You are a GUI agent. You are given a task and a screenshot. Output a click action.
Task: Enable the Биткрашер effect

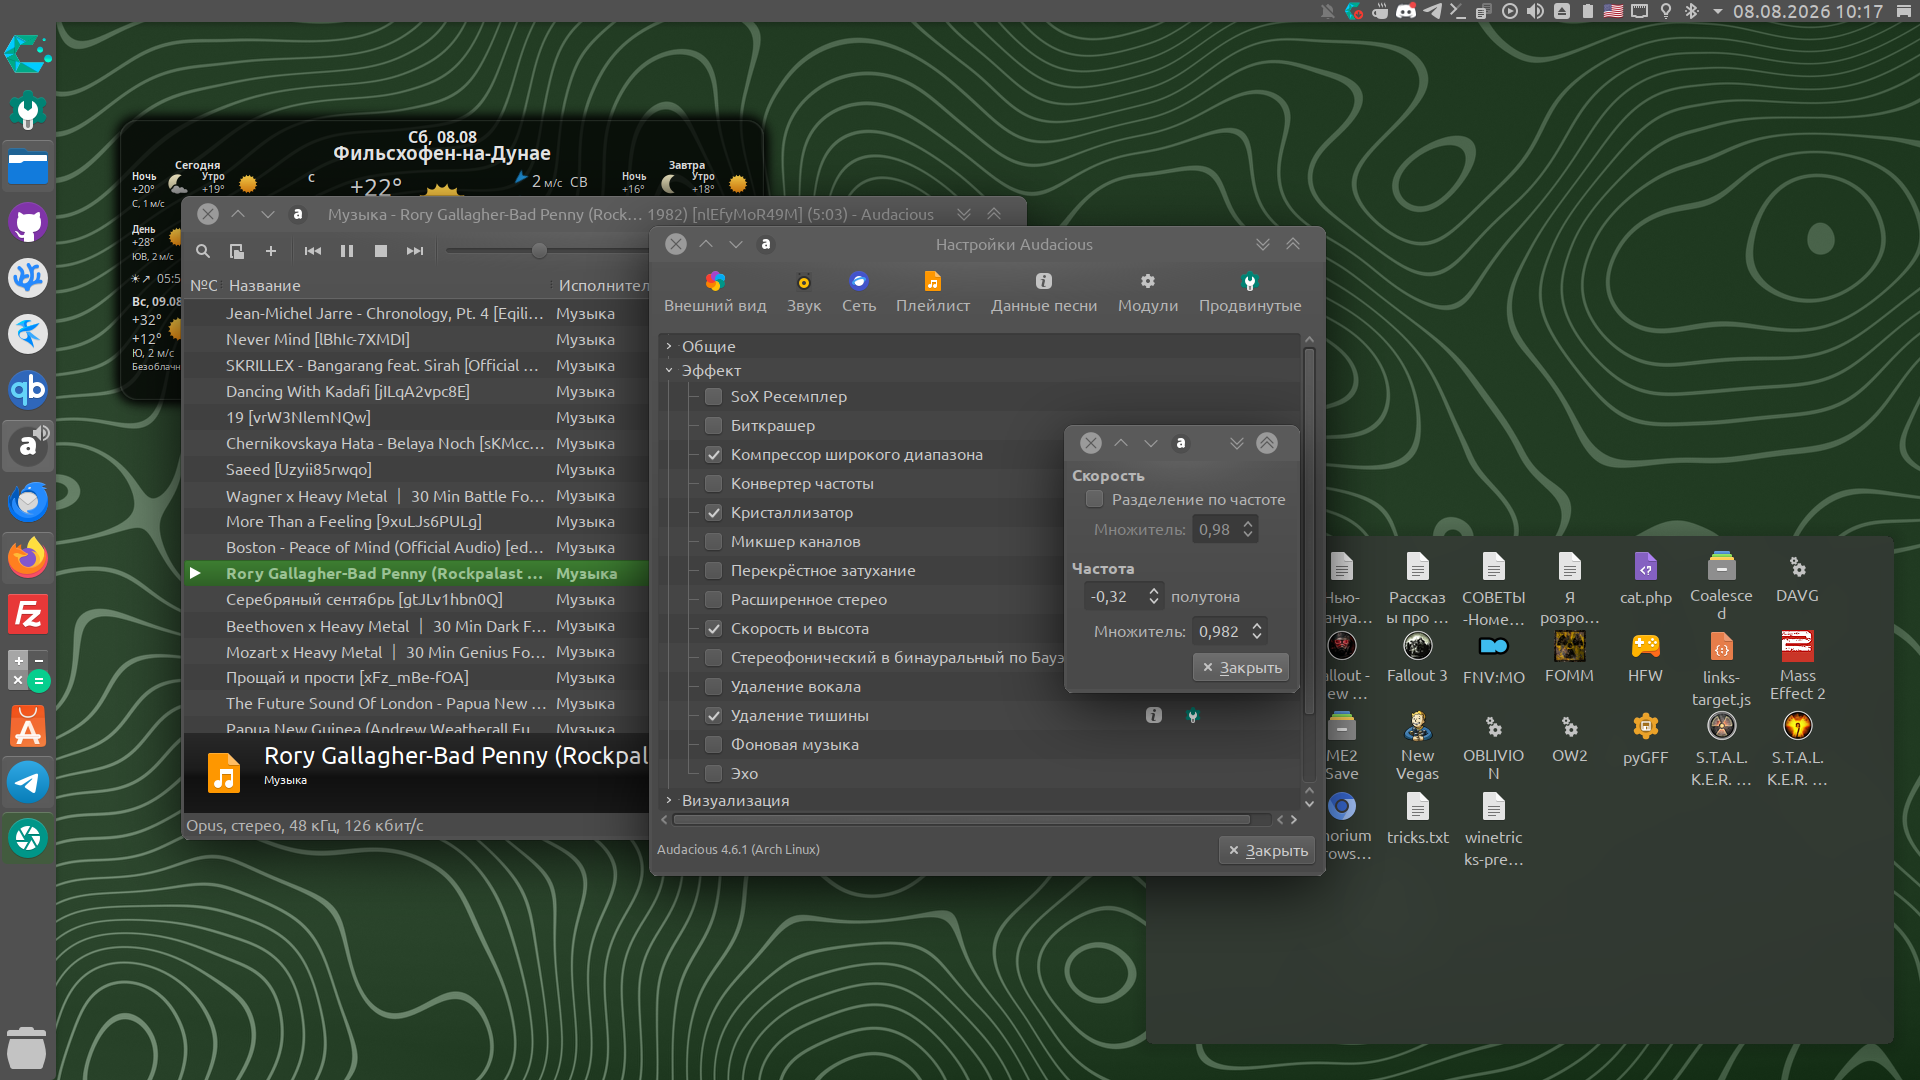point(714,426)
